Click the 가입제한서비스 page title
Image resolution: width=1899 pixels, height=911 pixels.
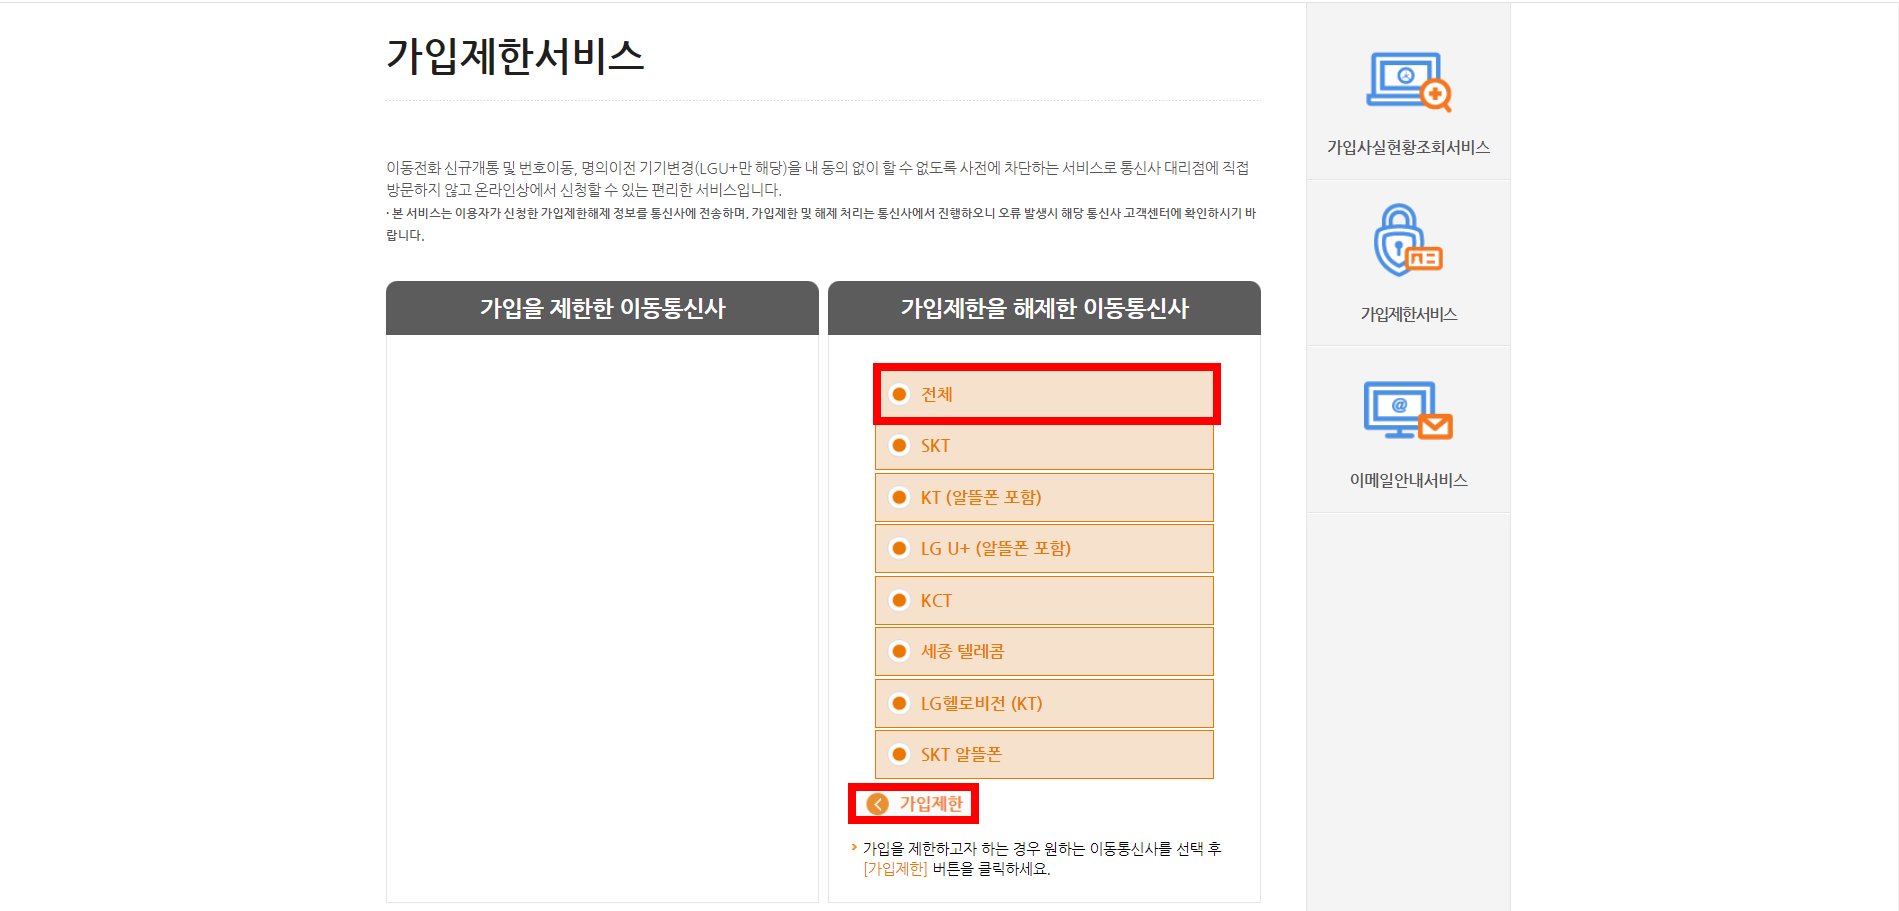pos(516,57)
